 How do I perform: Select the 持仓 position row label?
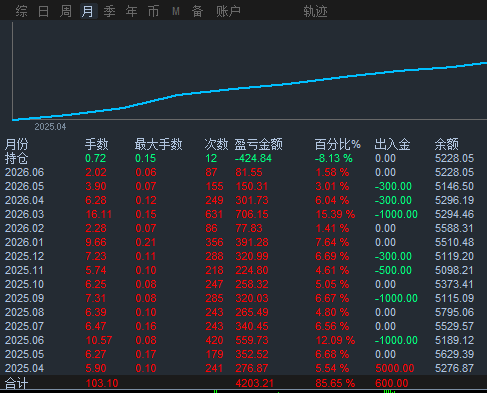tap(17, 158)
